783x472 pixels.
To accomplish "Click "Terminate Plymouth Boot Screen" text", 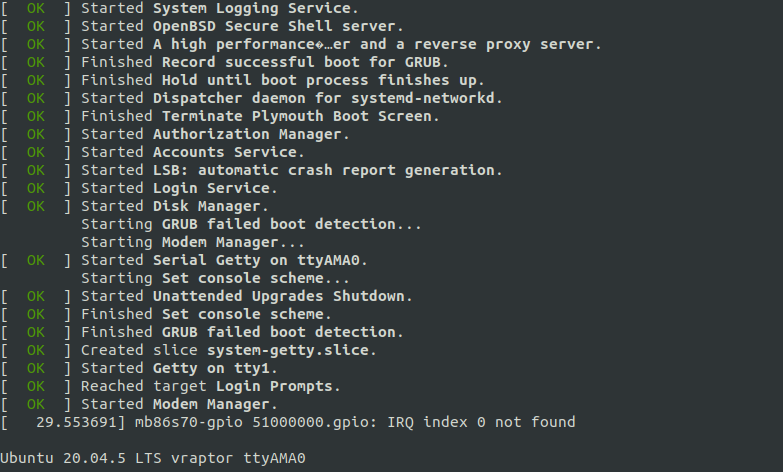I will [x=297, y=116].
